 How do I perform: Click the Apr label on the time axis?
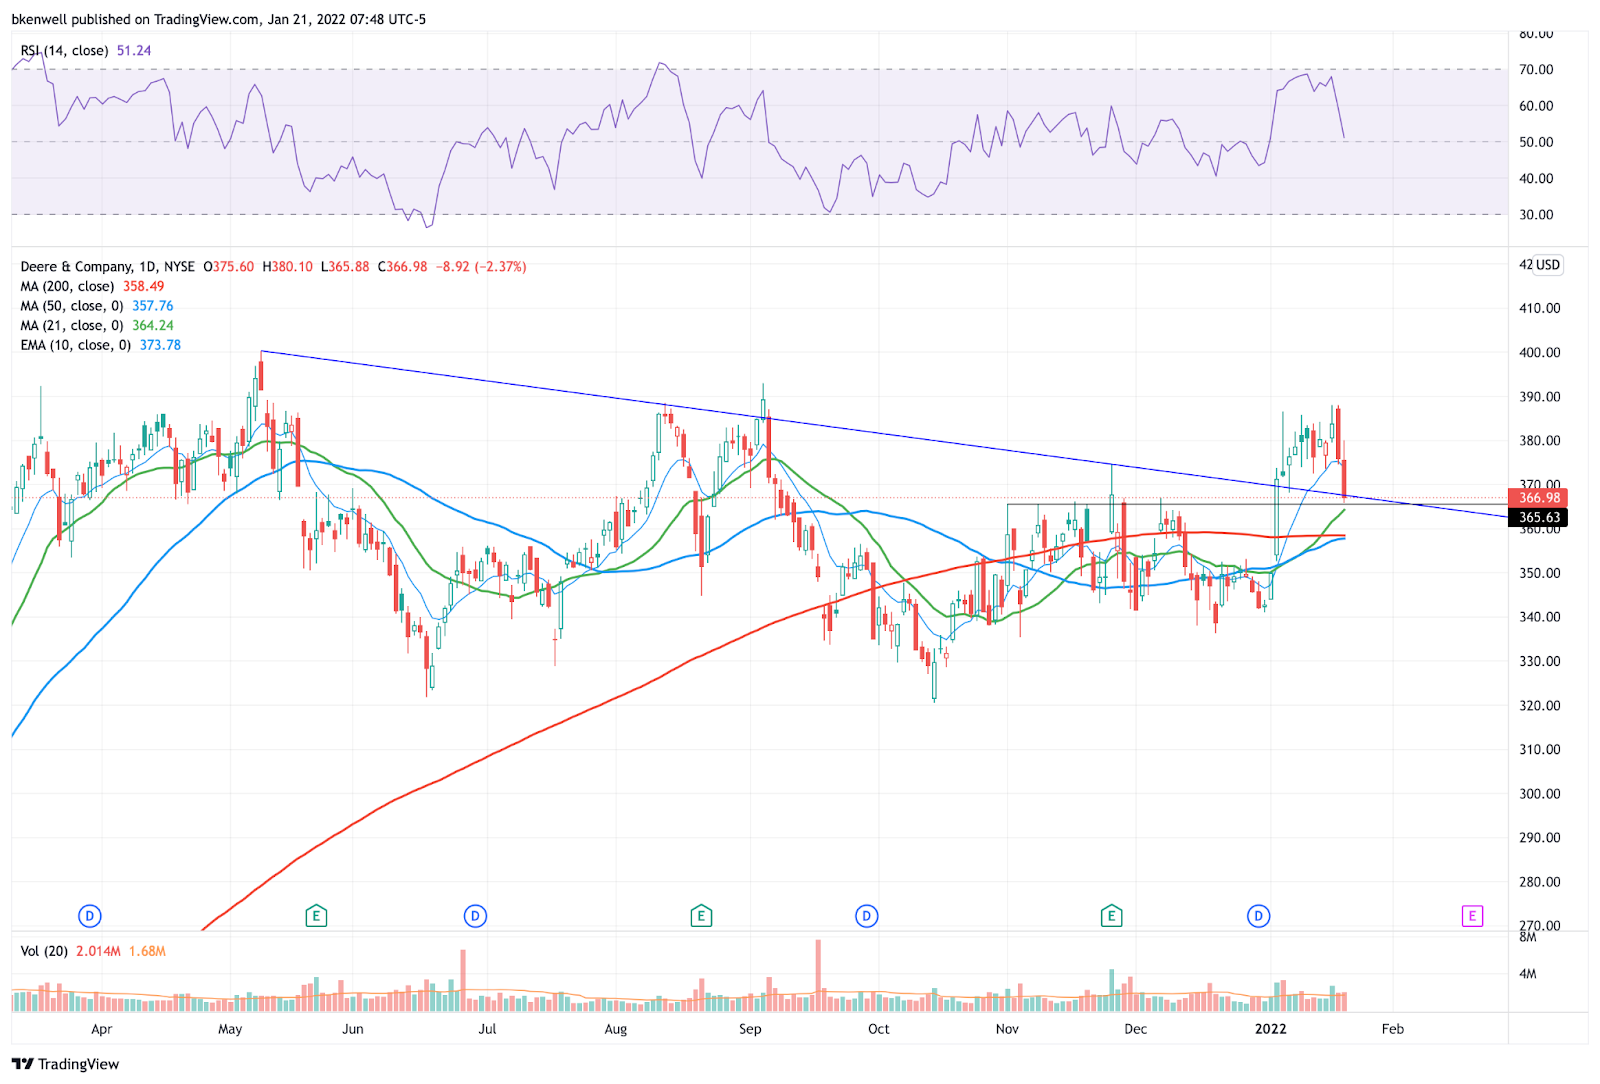[x=101, y=1029]
